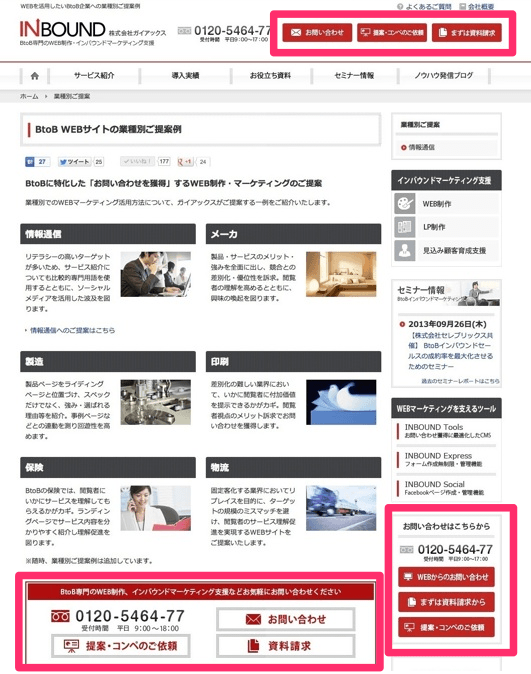This screenshot has width=531, height=674.
Task: Click the Google +1 share icon
Action: (x=185, y=162)
